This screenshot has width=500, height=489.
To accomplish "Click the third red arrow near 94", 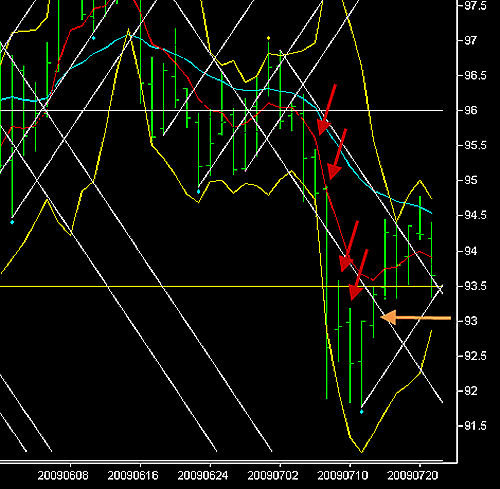I will pyautogui.click(x=349, y=246).
